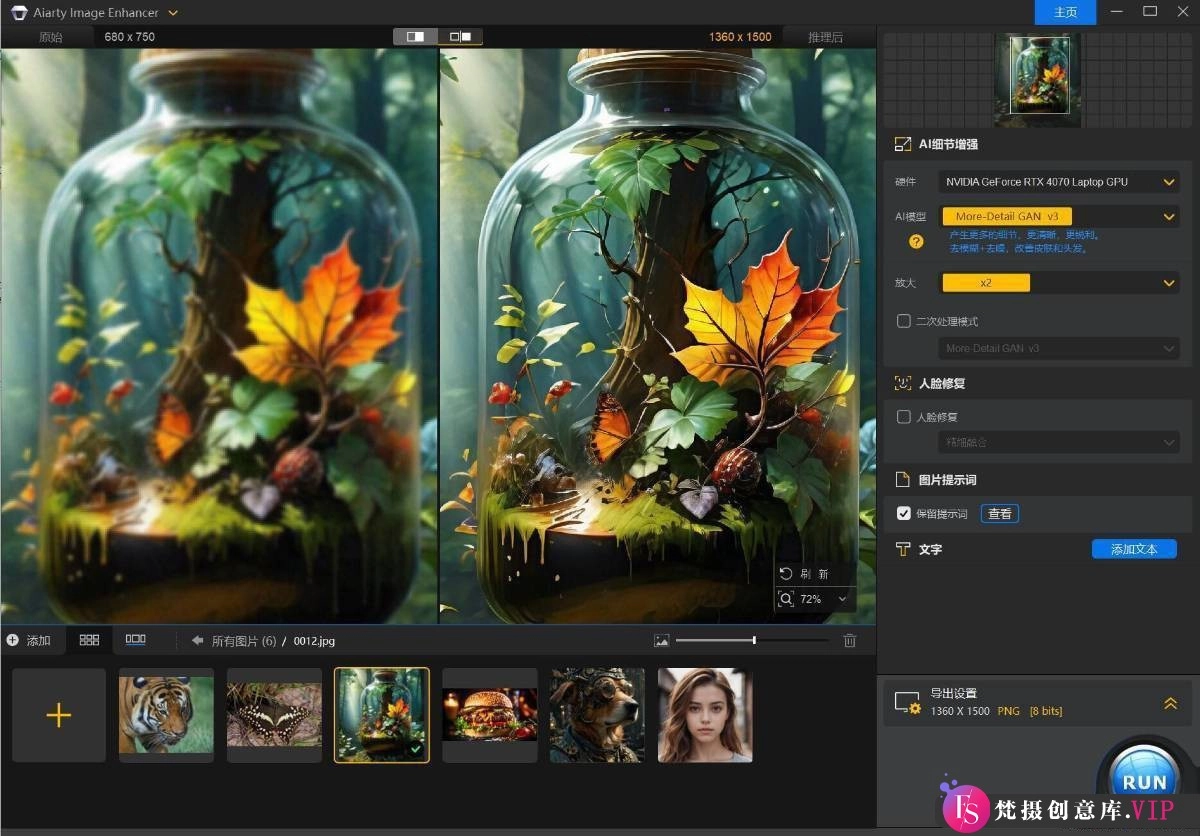The width and height of the screenshot is (1200, 836).
Task: Click the AI细节增强 section icon
Action: point(903,144)
